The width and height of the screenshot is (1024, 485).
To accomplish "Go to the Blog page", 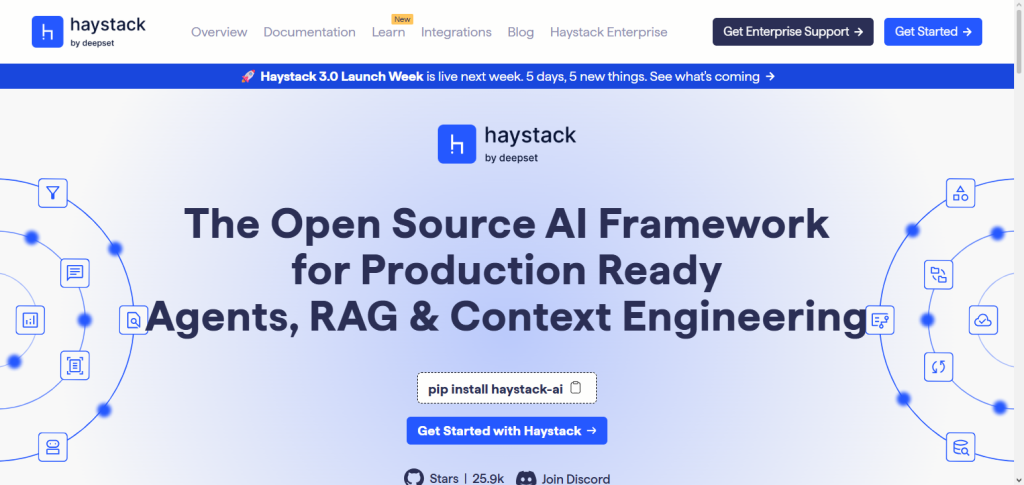I will pyautogui.click(x=520, y=32).
